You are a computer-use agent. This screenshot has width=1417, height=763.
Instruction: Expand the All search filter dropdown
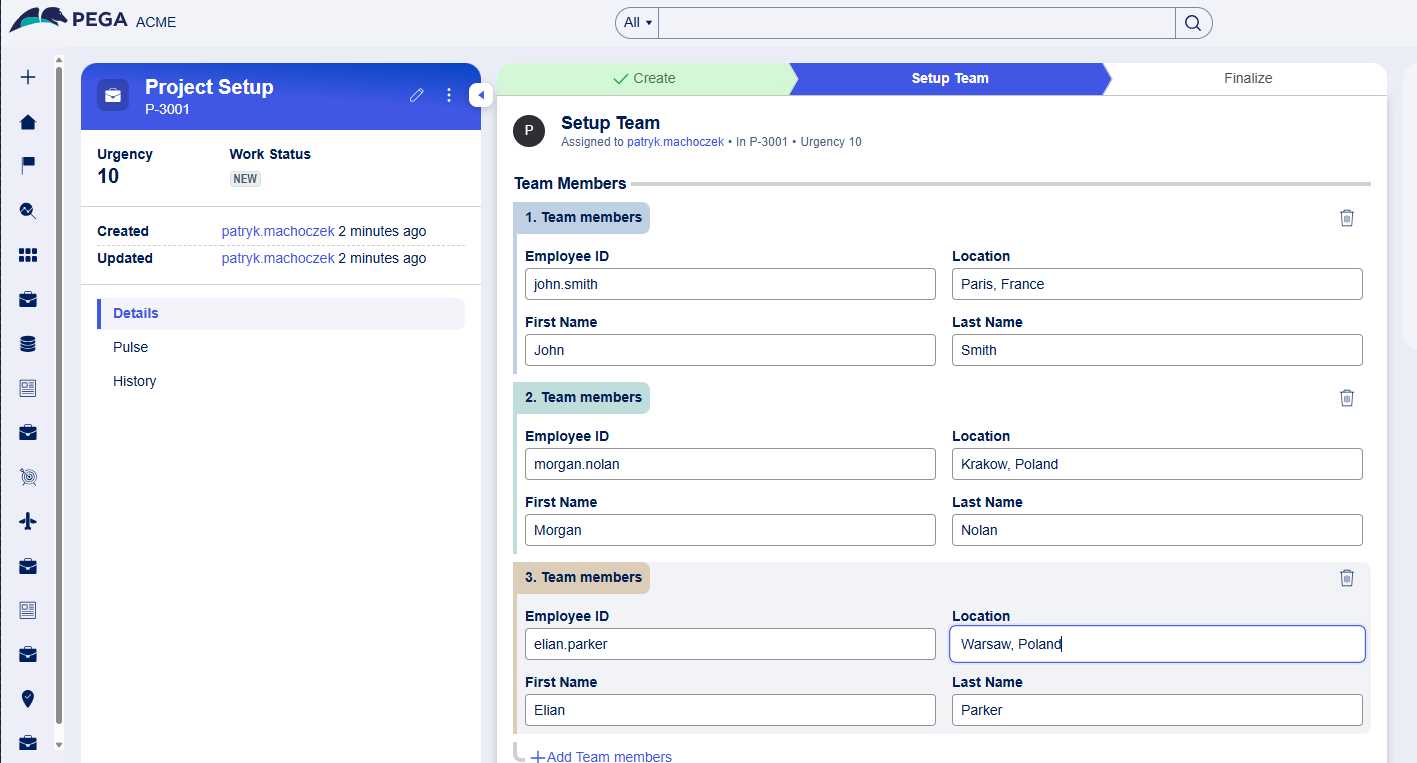[x=637, y=23]
